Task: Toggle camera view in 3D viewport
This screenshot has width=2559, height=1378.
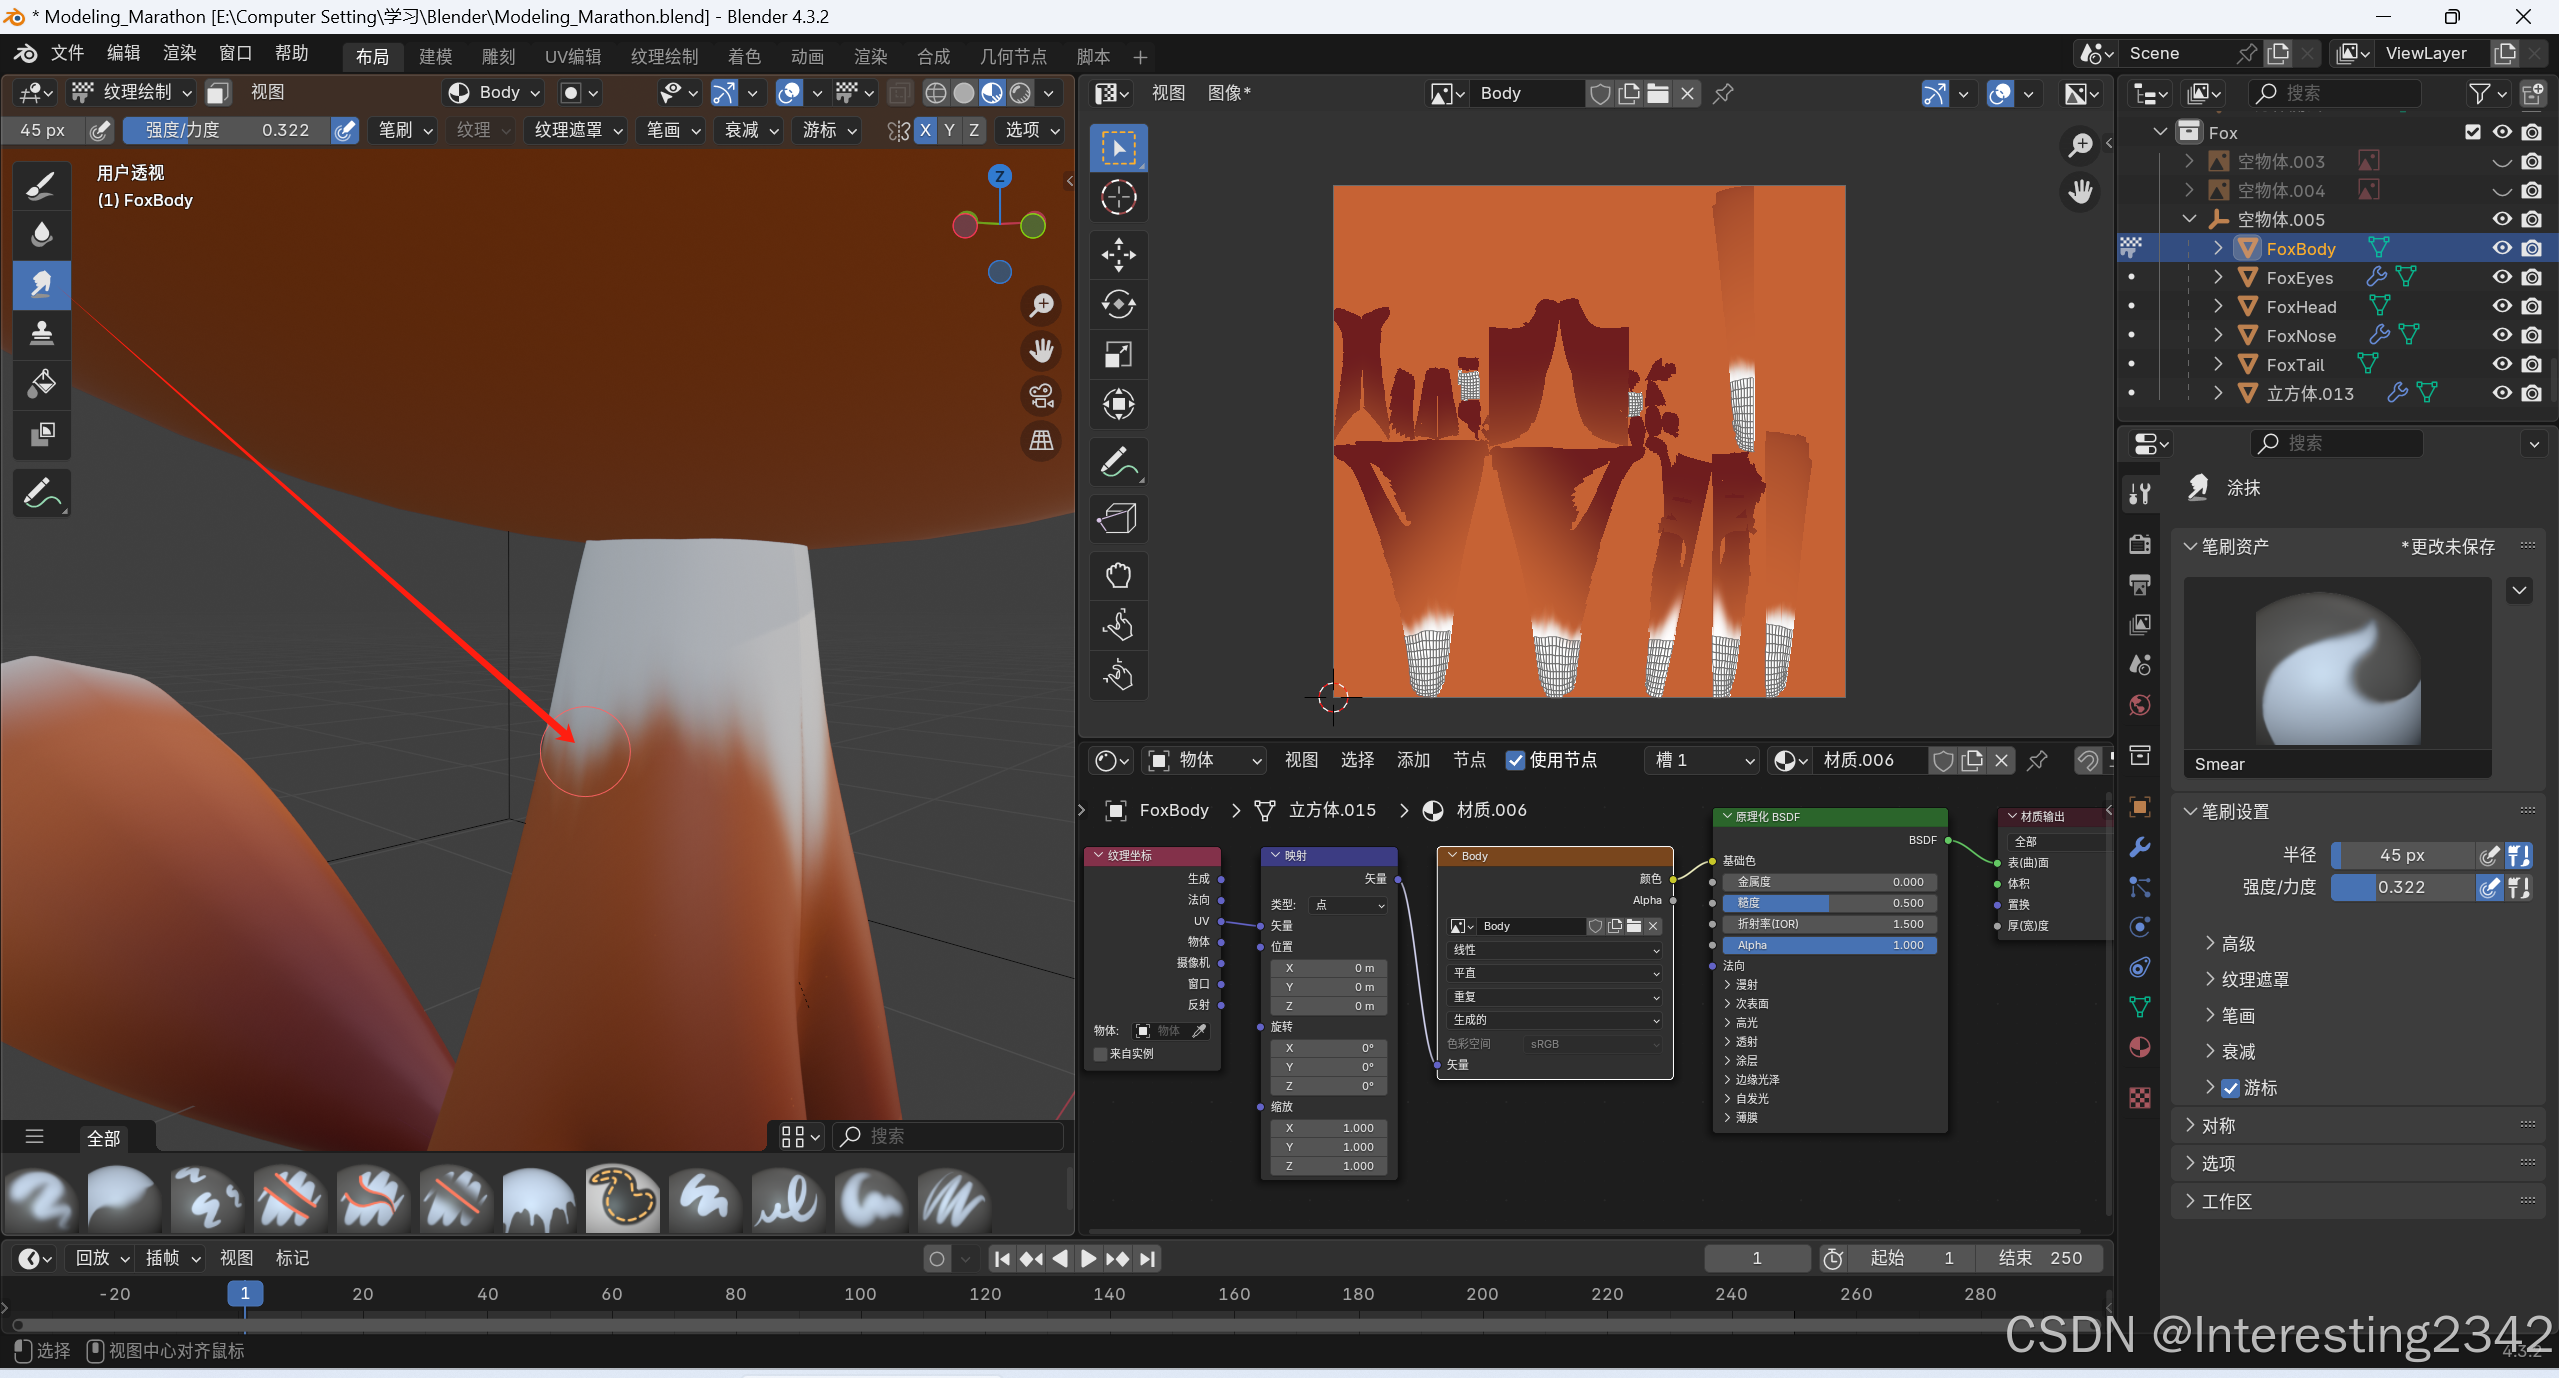Action: click(x=1041, y=396)
